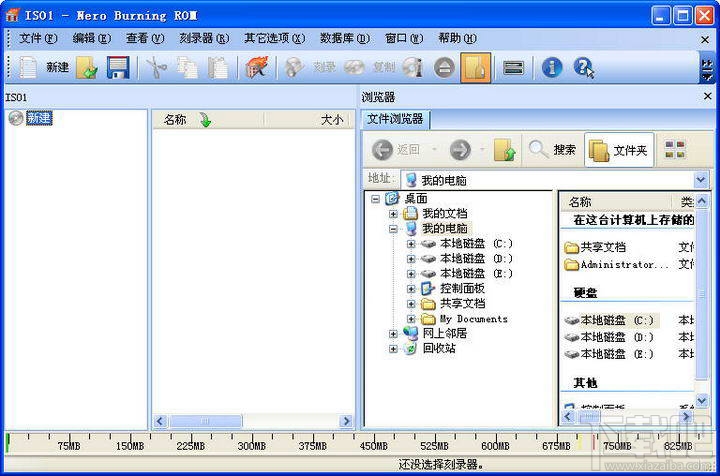
Task: Open the Views icon in browser toolbar
Action: 675,150
